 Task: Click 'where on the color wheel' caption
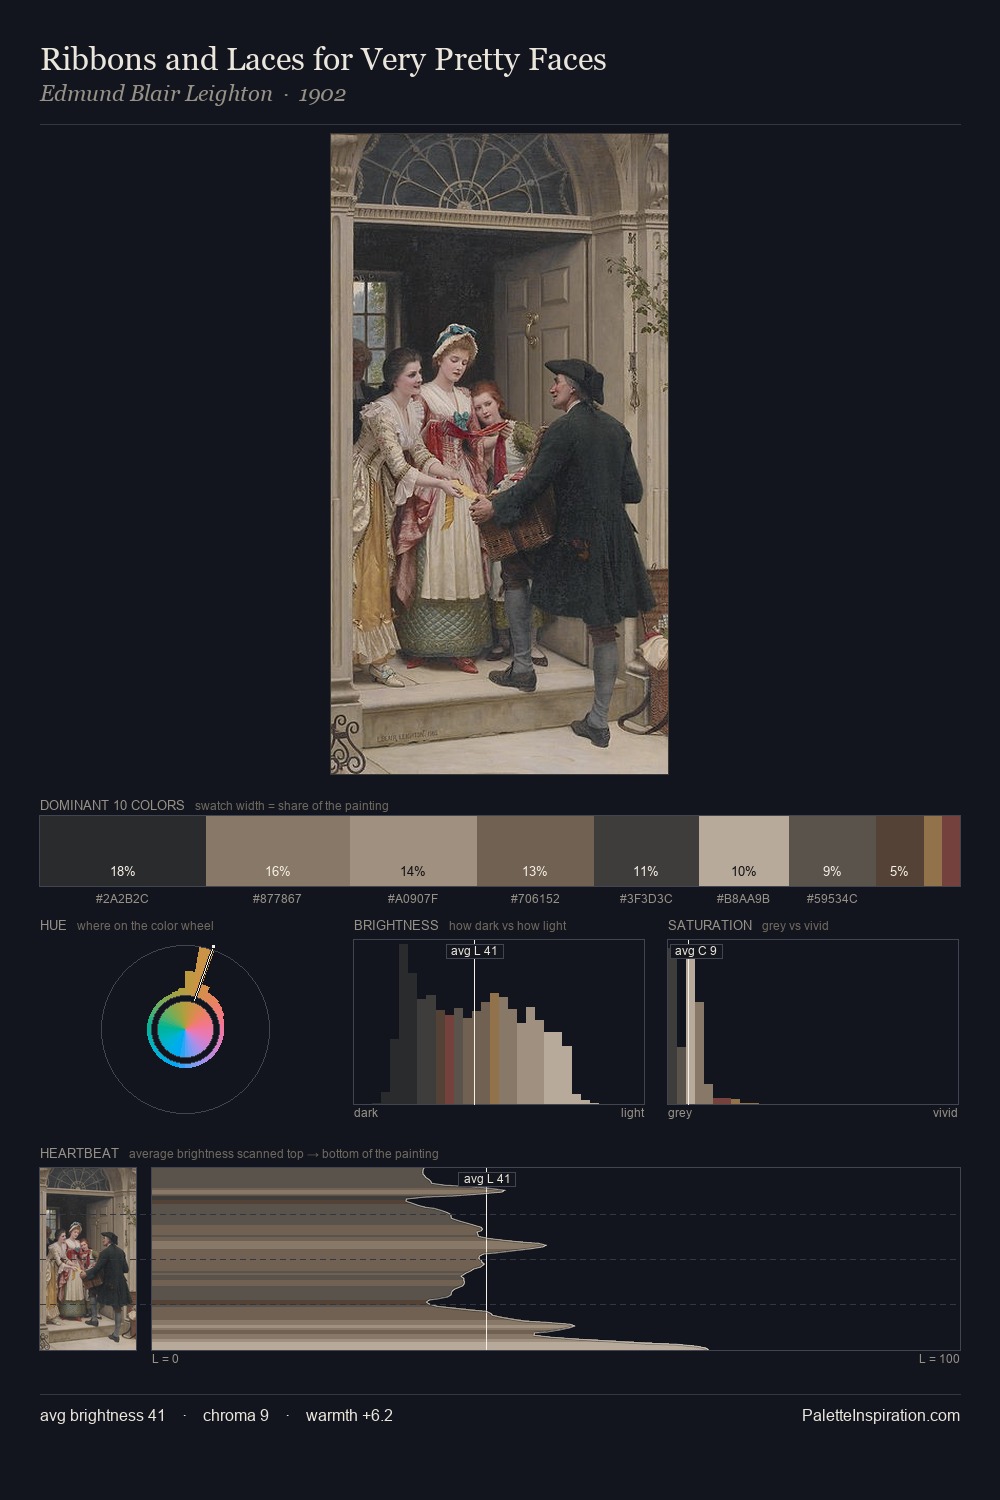coord(145,925)
